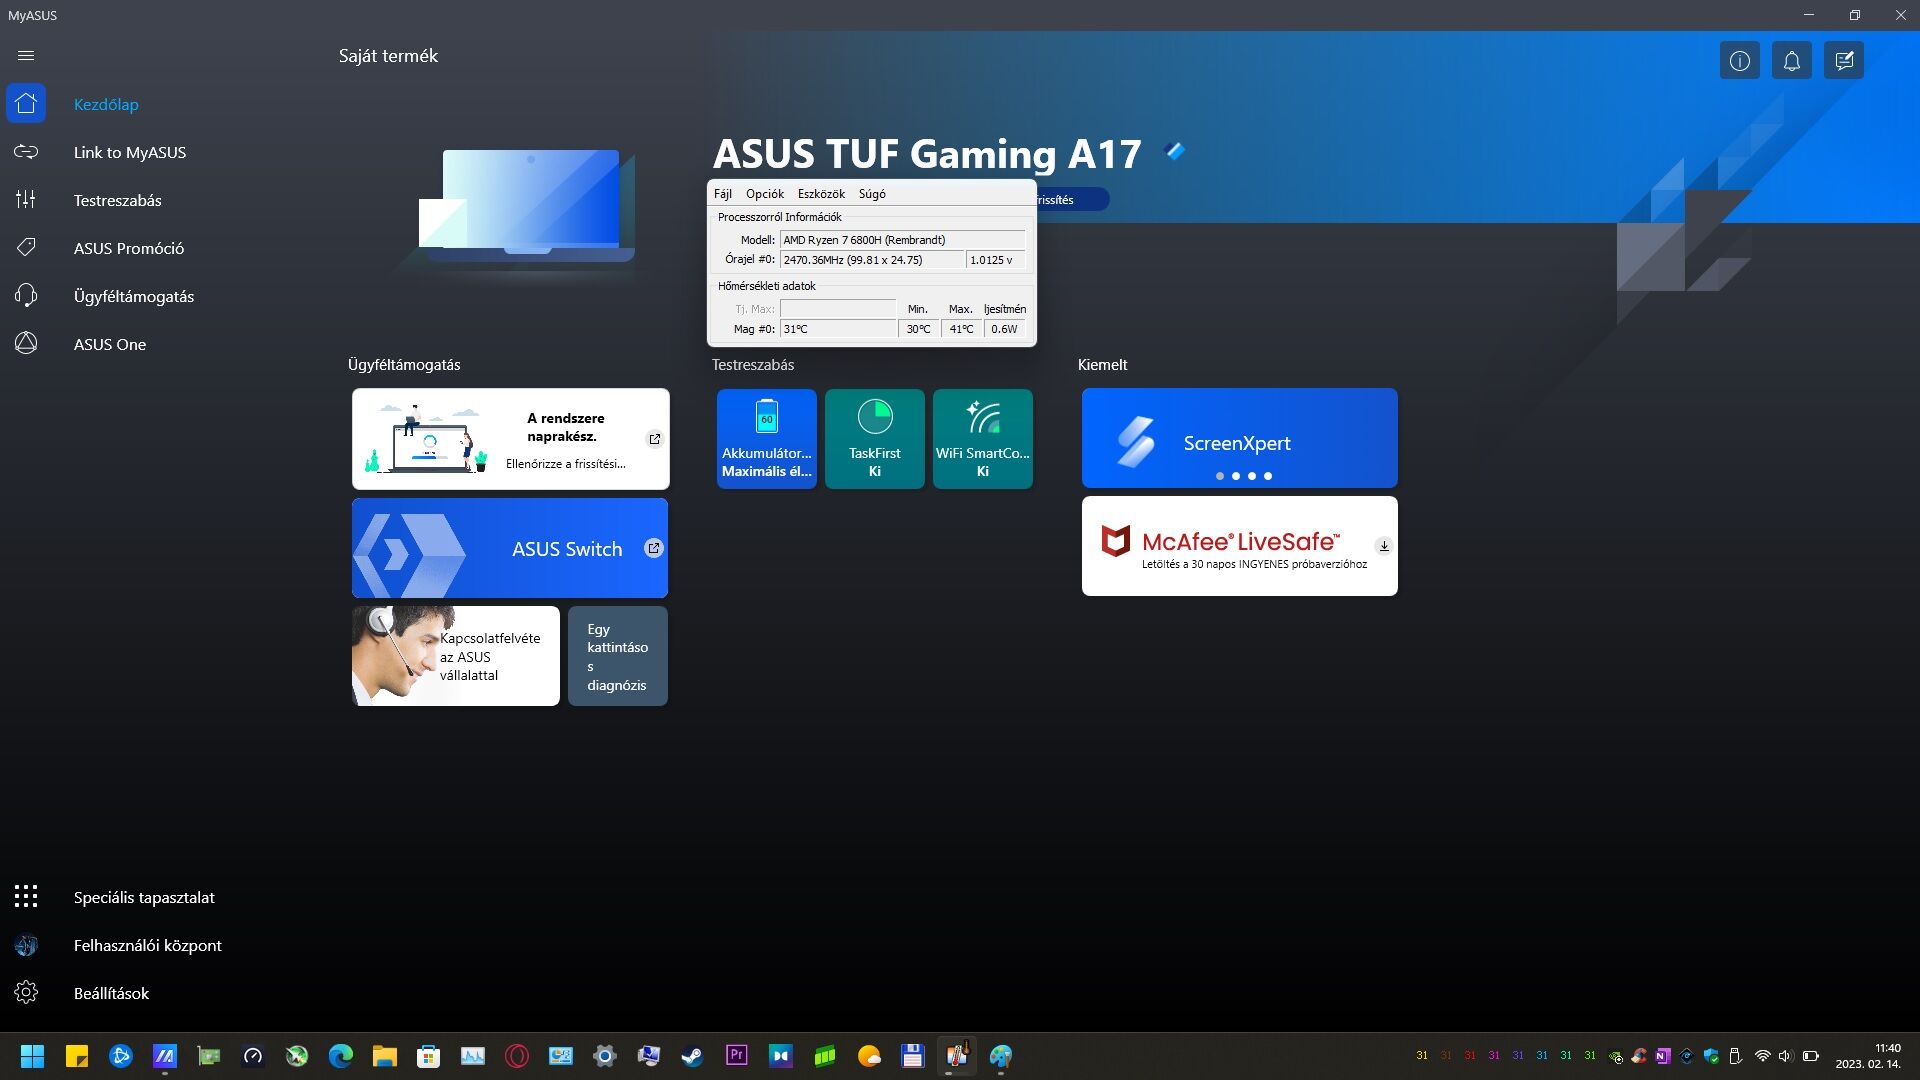Open the notifications bell
This screenshot has width=1920, height=1080.
tap(1792, 61)
